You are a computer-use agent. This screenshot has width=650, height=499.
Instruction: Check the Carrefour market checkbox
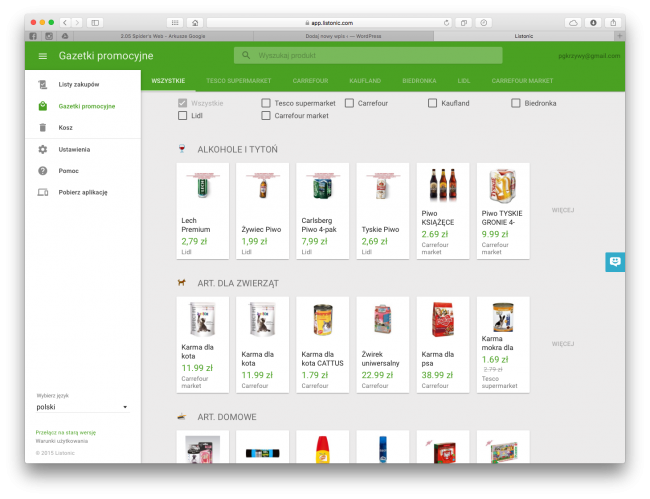pyautogui.click(x=266, y=116)
